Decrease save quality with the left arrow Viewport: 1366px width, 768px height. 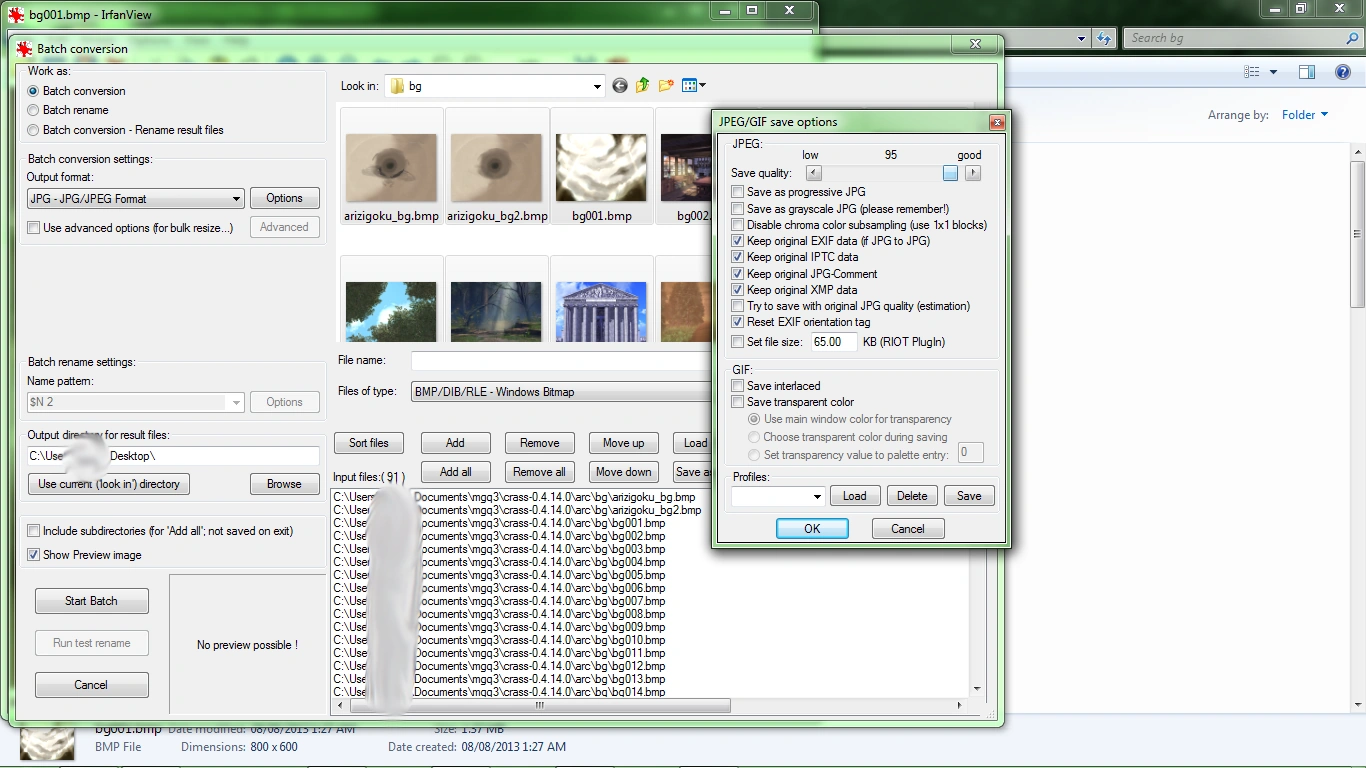click(814, 173)
